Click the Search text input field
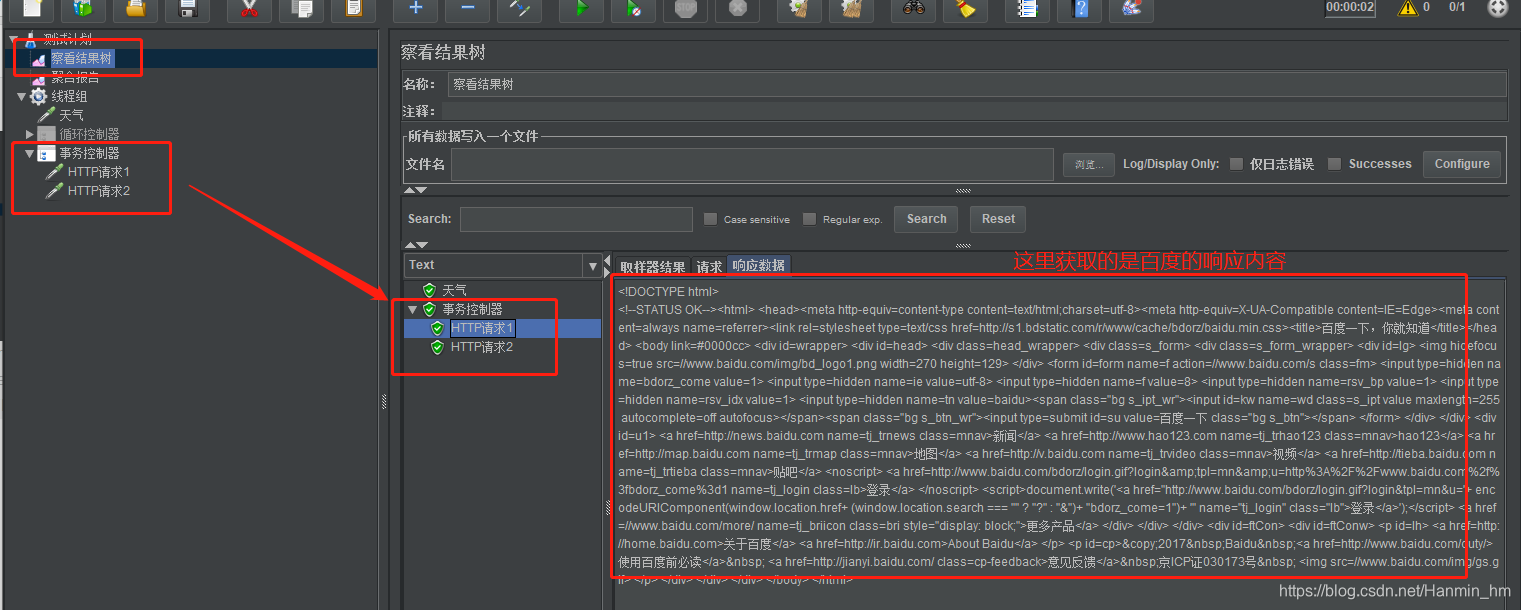 click(x=576, y=219)
